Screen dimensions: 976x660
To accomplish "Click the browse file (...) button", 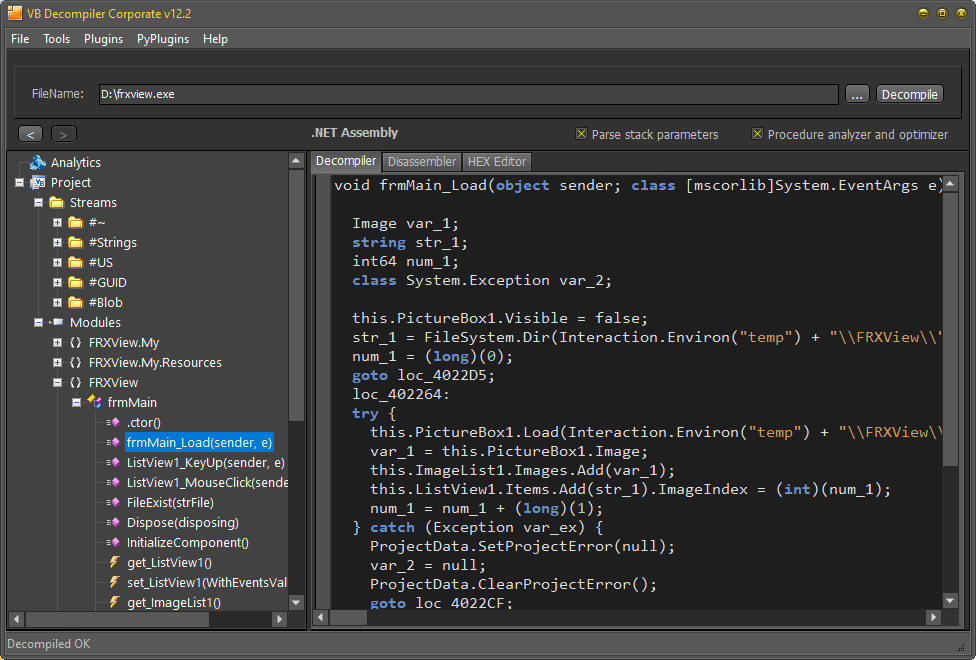I will point(857,94).
